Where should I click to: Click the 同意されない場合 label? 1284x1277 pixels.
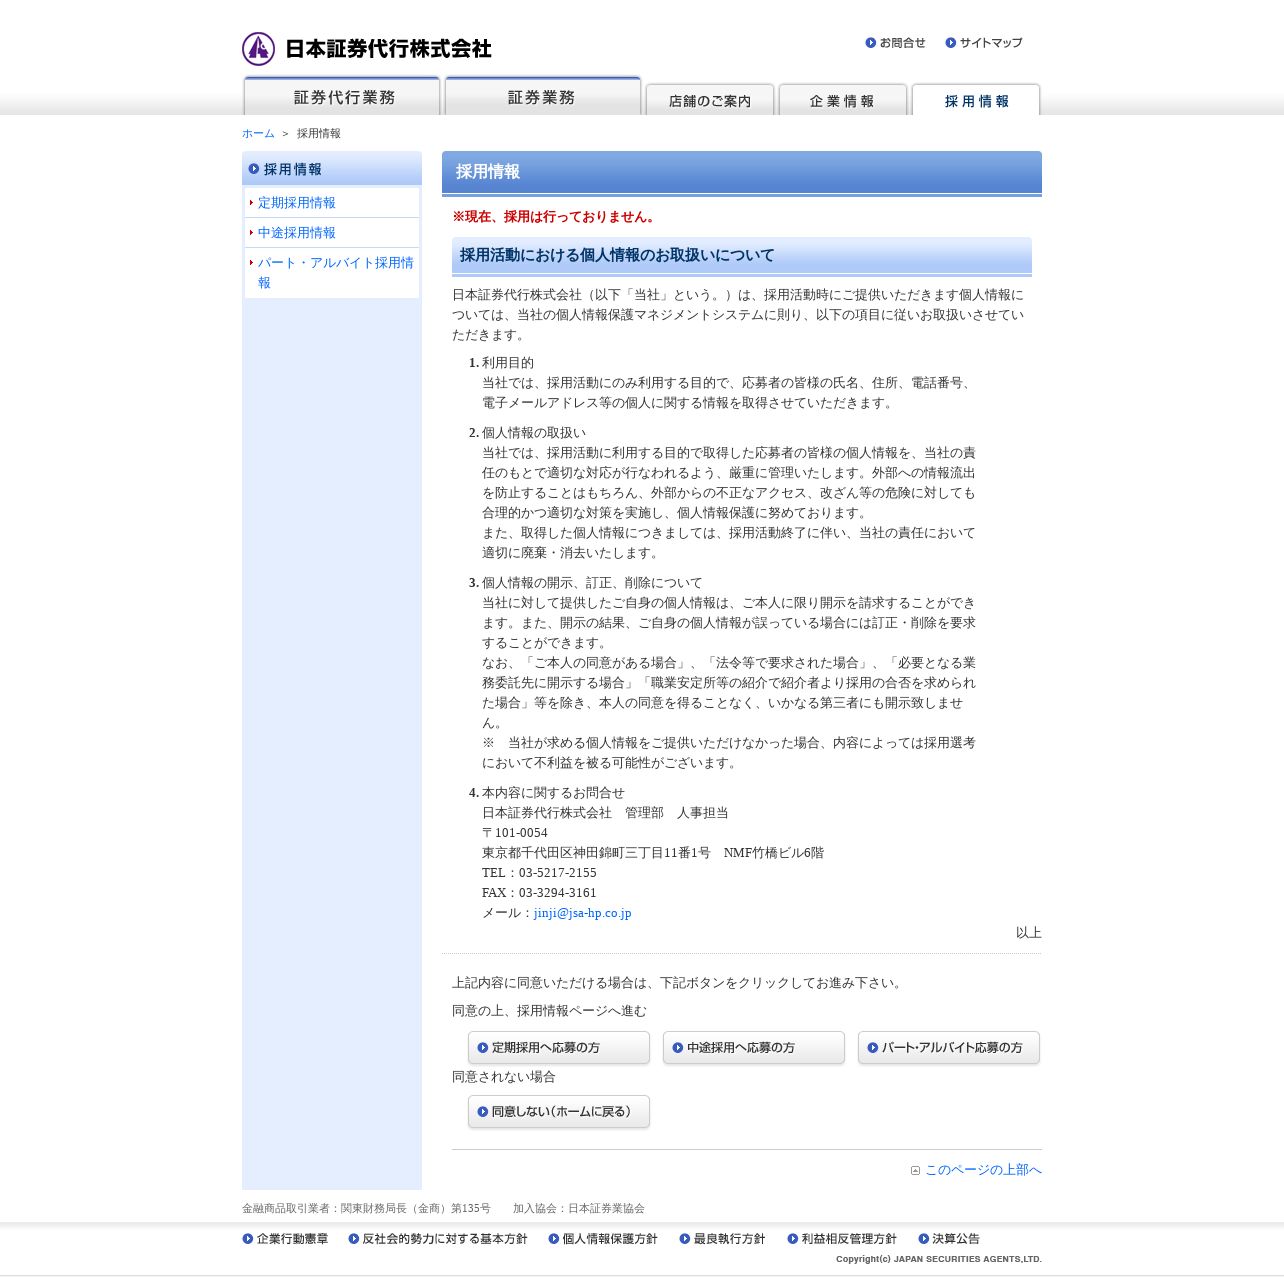504,1077
